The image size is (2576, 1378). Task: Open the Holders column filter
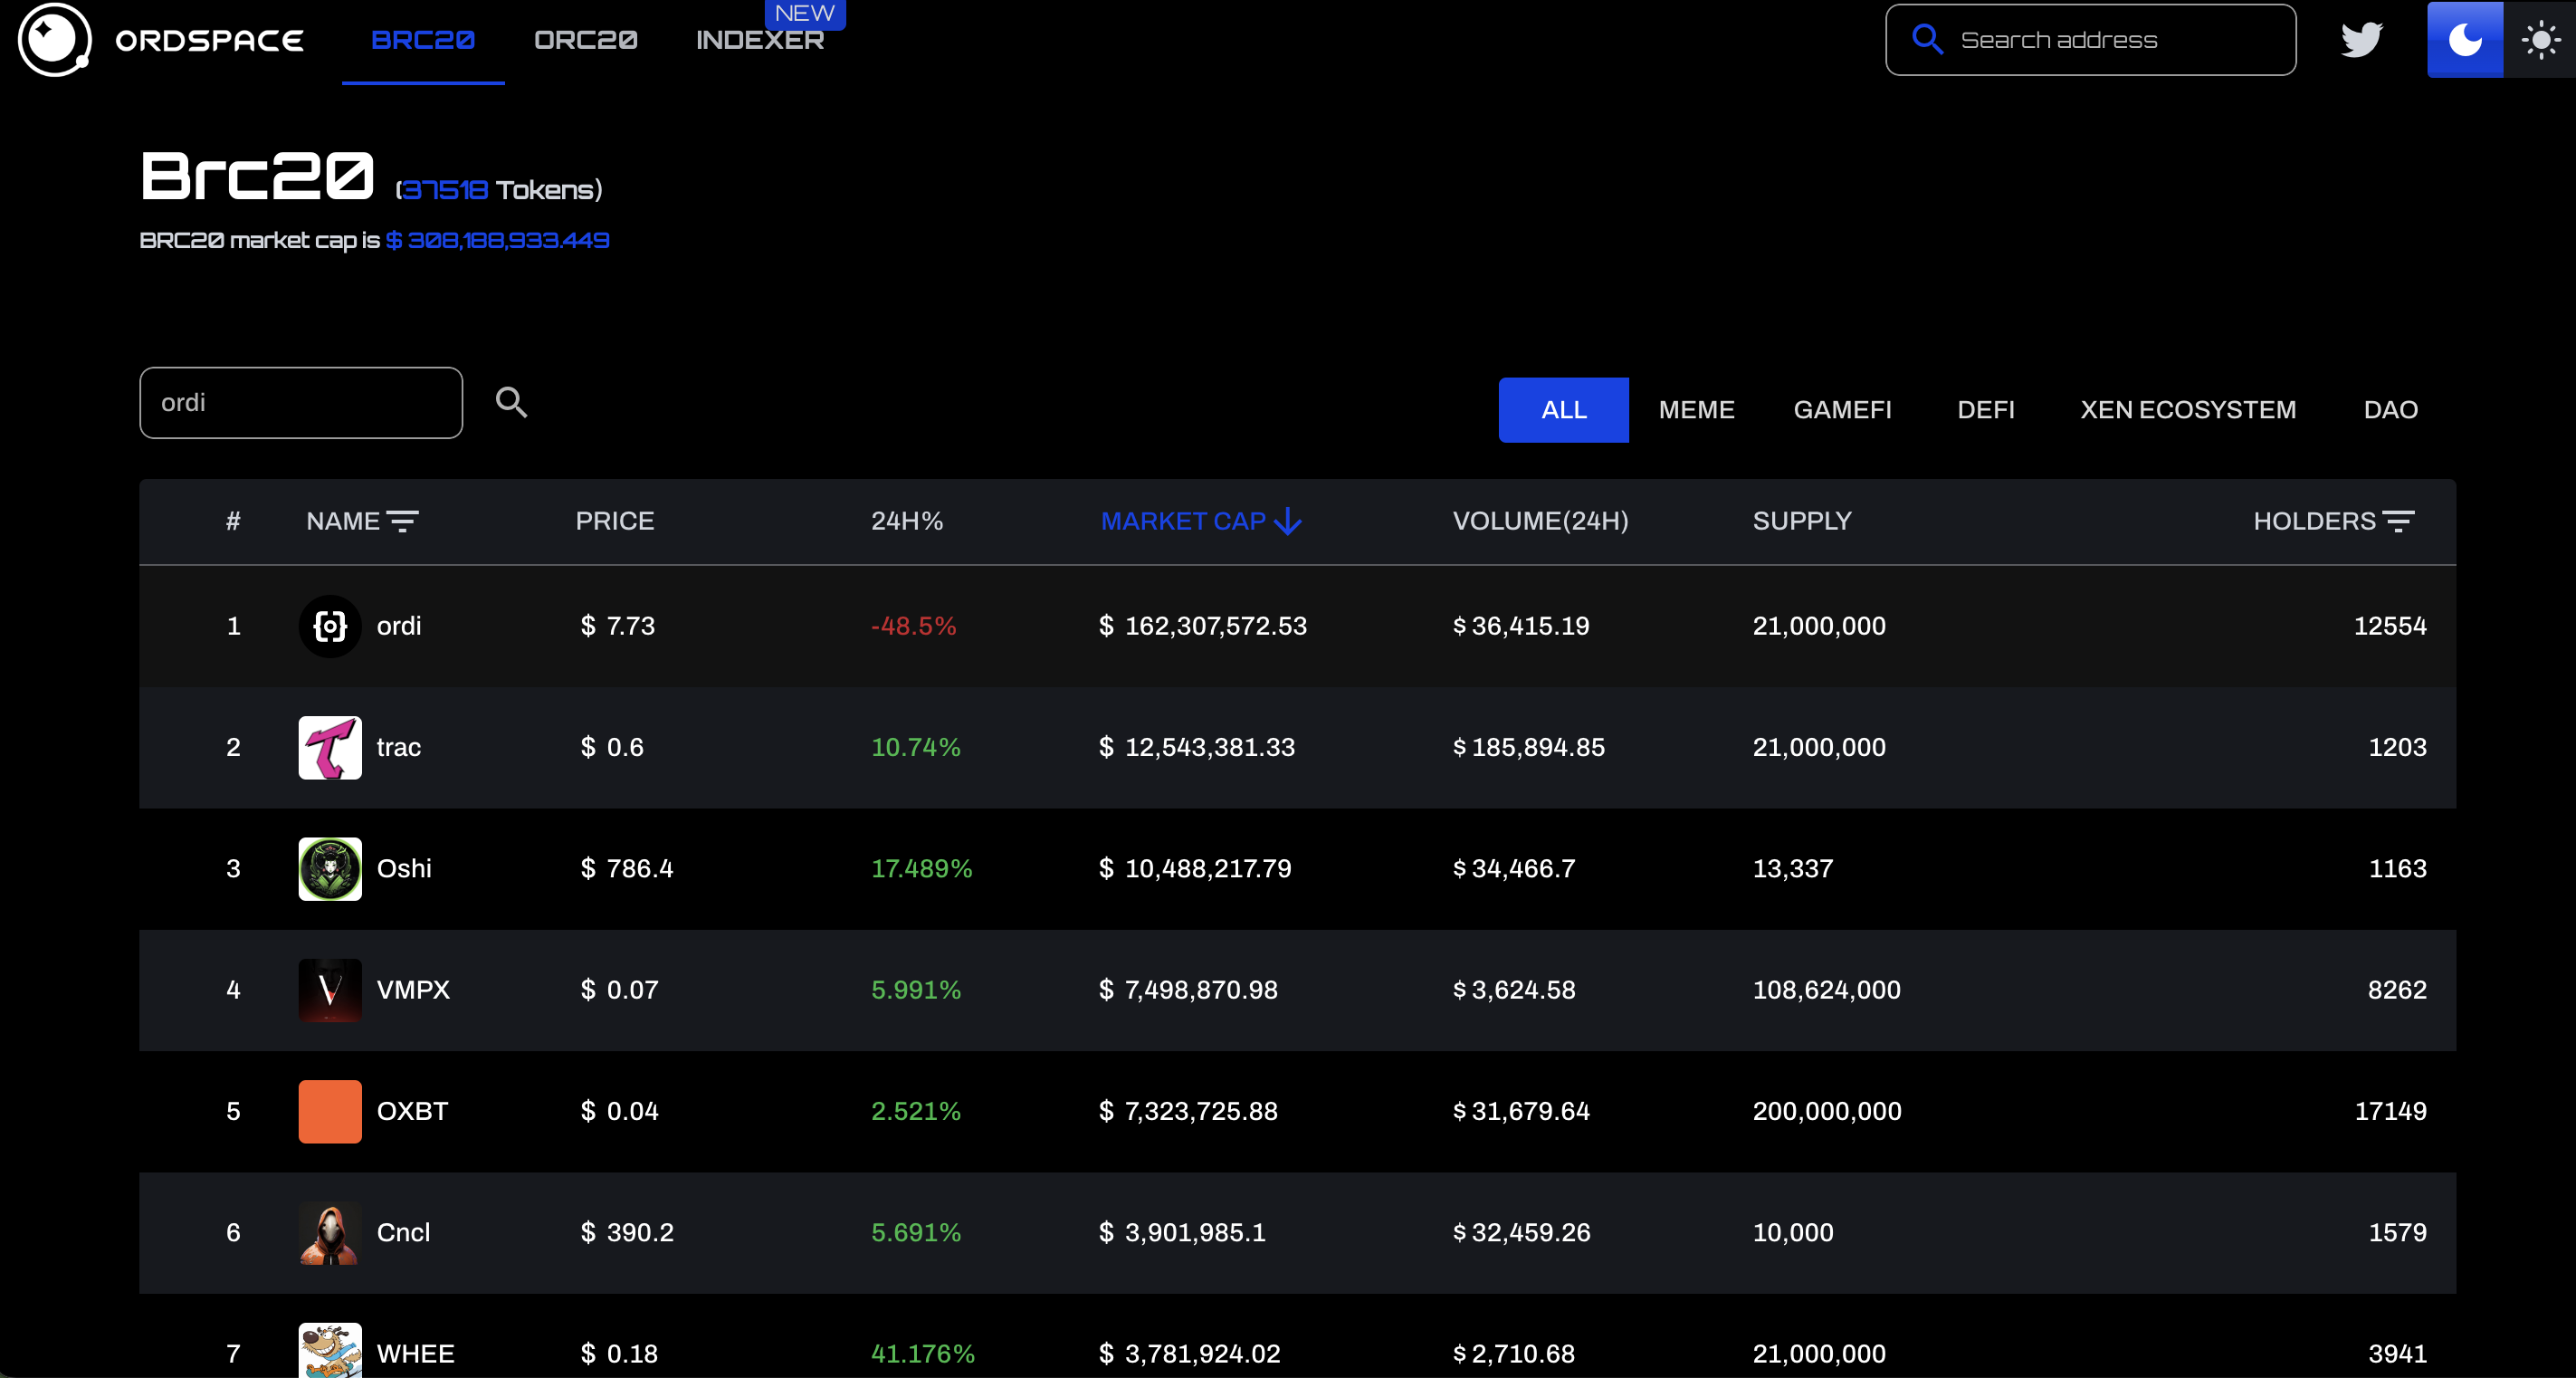point(2398,521)
